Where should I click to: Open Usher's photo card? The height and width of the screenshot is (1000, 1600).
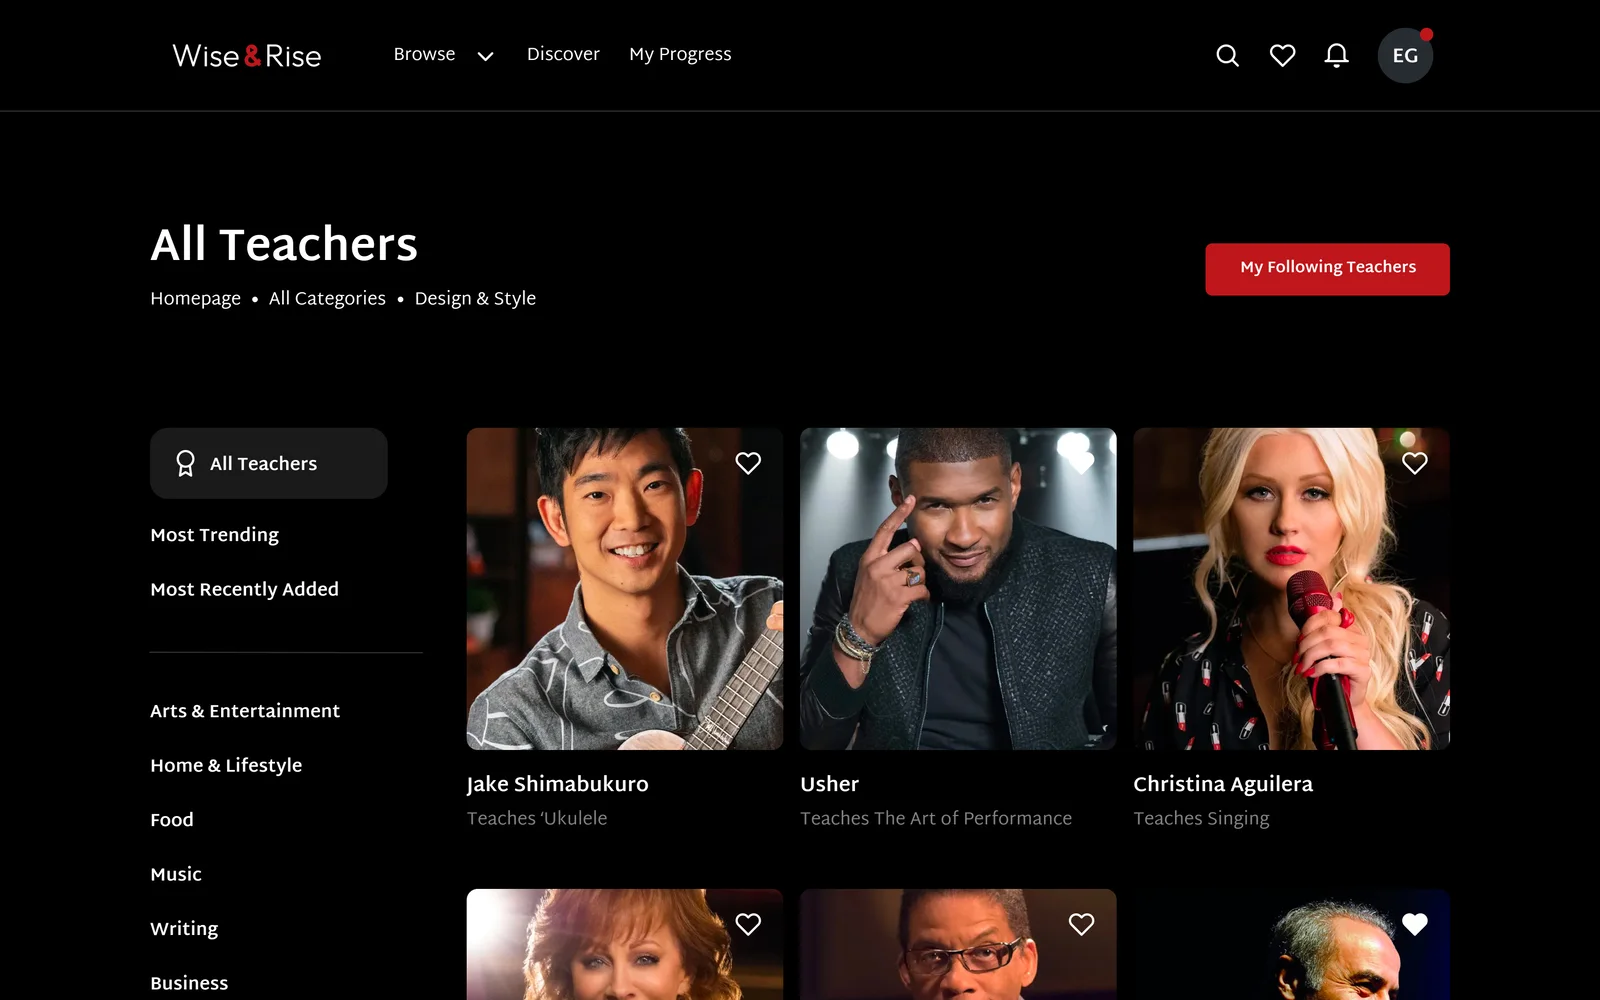[958, 589]
